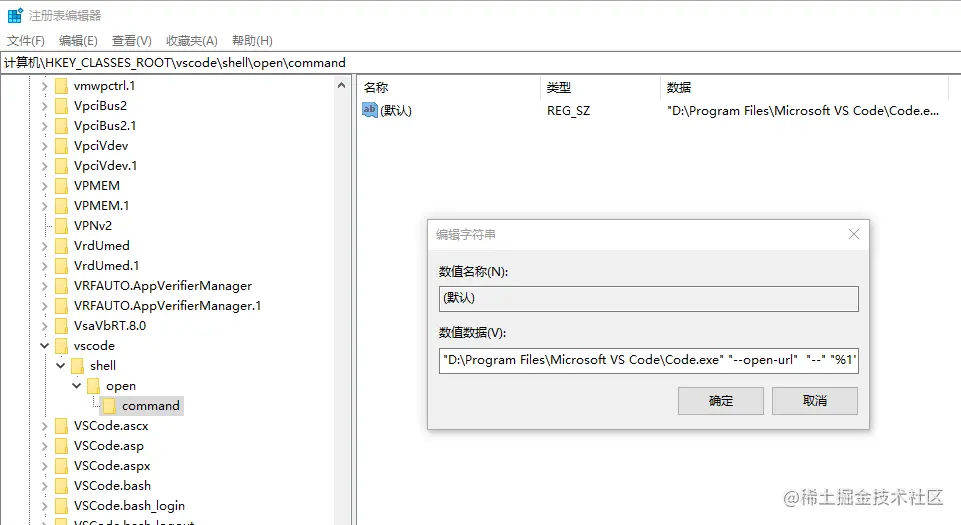Click the VPMEM folder icon

61,186
